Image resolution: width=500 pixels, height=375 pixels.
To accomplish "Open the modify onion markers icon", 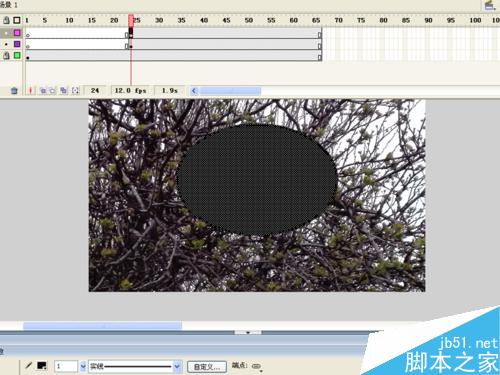I will click(x=76, y=90).
